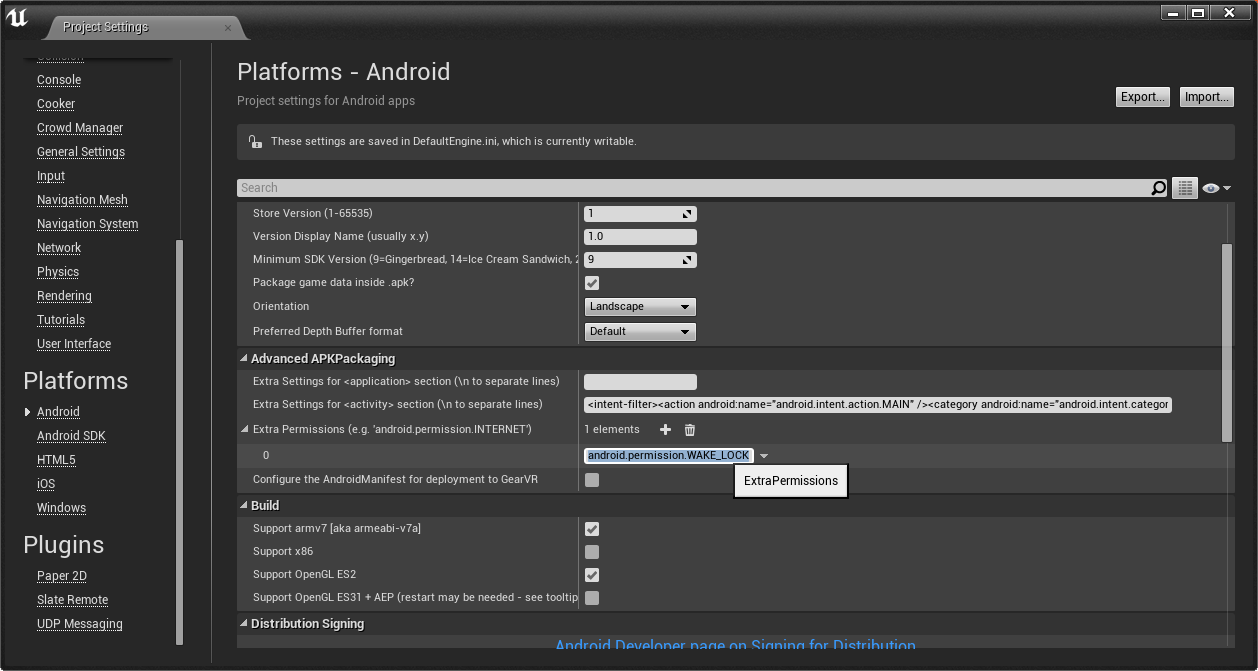The image size is (1258, 671).
Task: Open Rendering settings in sidebar
Action: pos(64,296)
